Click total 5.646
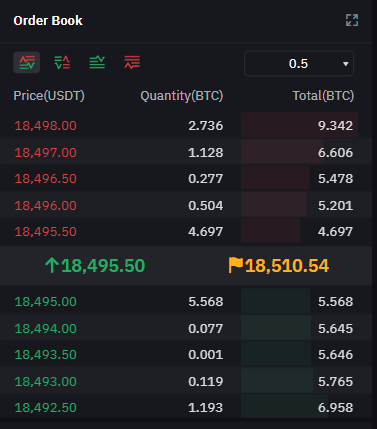The image size is (377, 429). pyautogui.click(x=335, y=355)
